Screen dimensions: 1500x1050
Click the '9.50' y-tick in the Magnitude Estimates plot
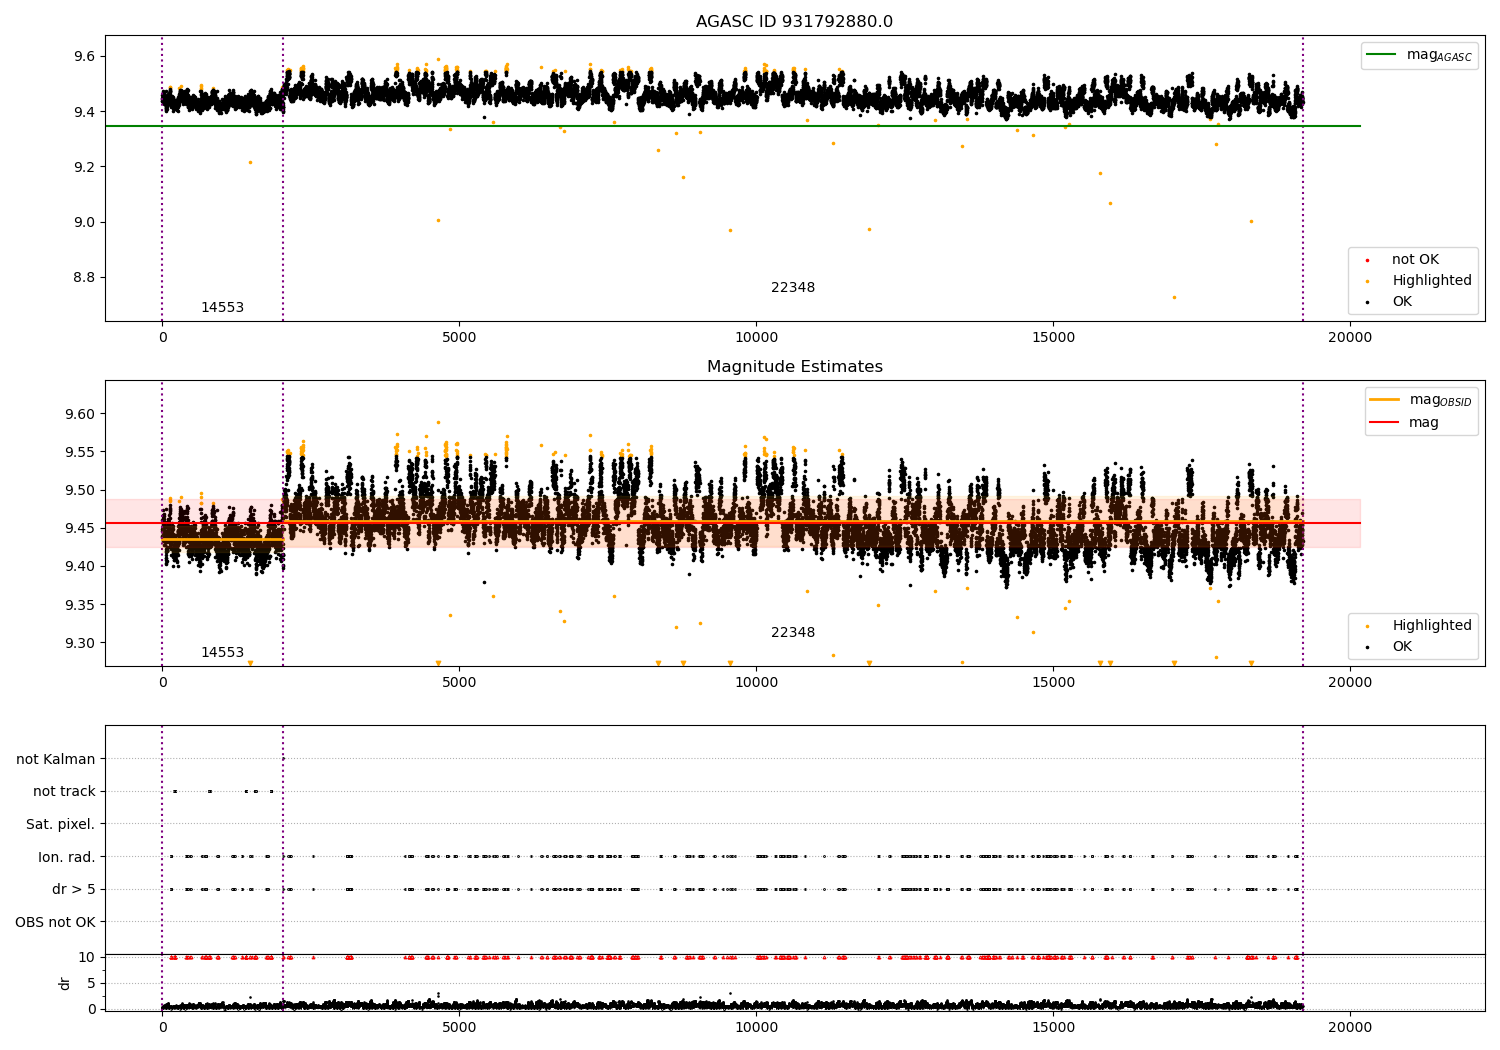(x=81, y=490)
